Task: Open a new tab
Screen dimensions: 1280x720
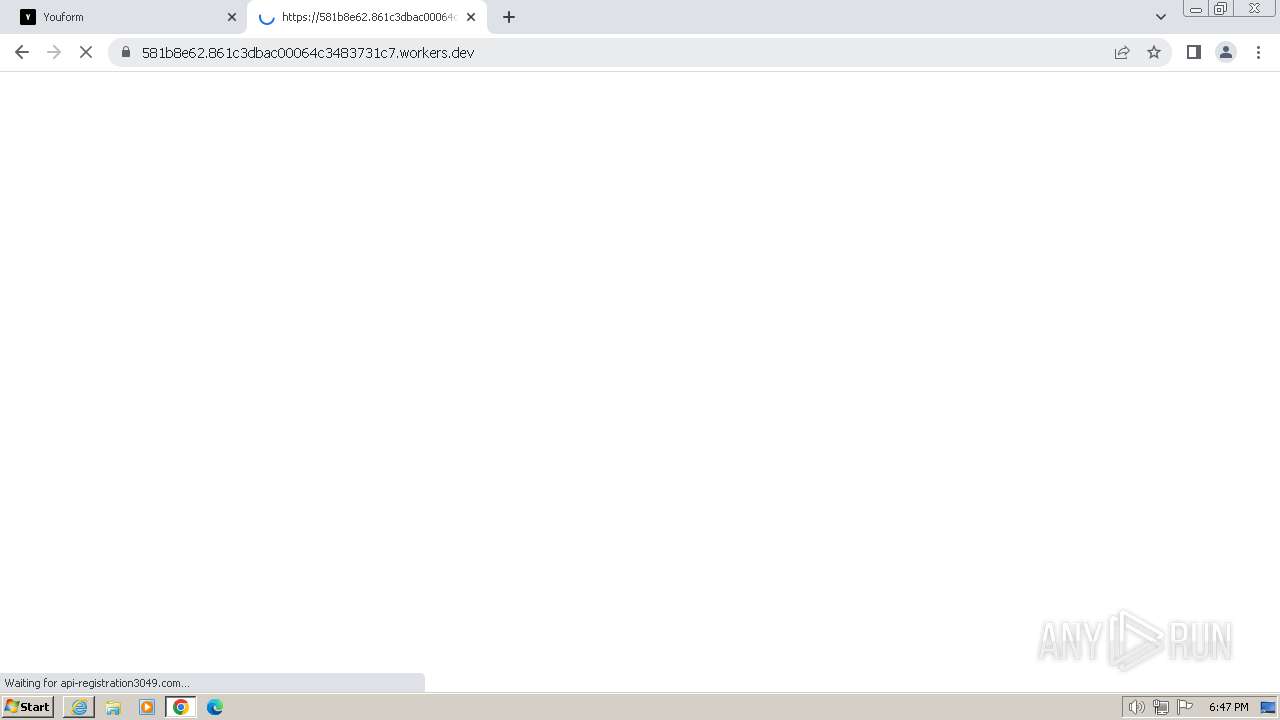Action: tap(509, 17)
